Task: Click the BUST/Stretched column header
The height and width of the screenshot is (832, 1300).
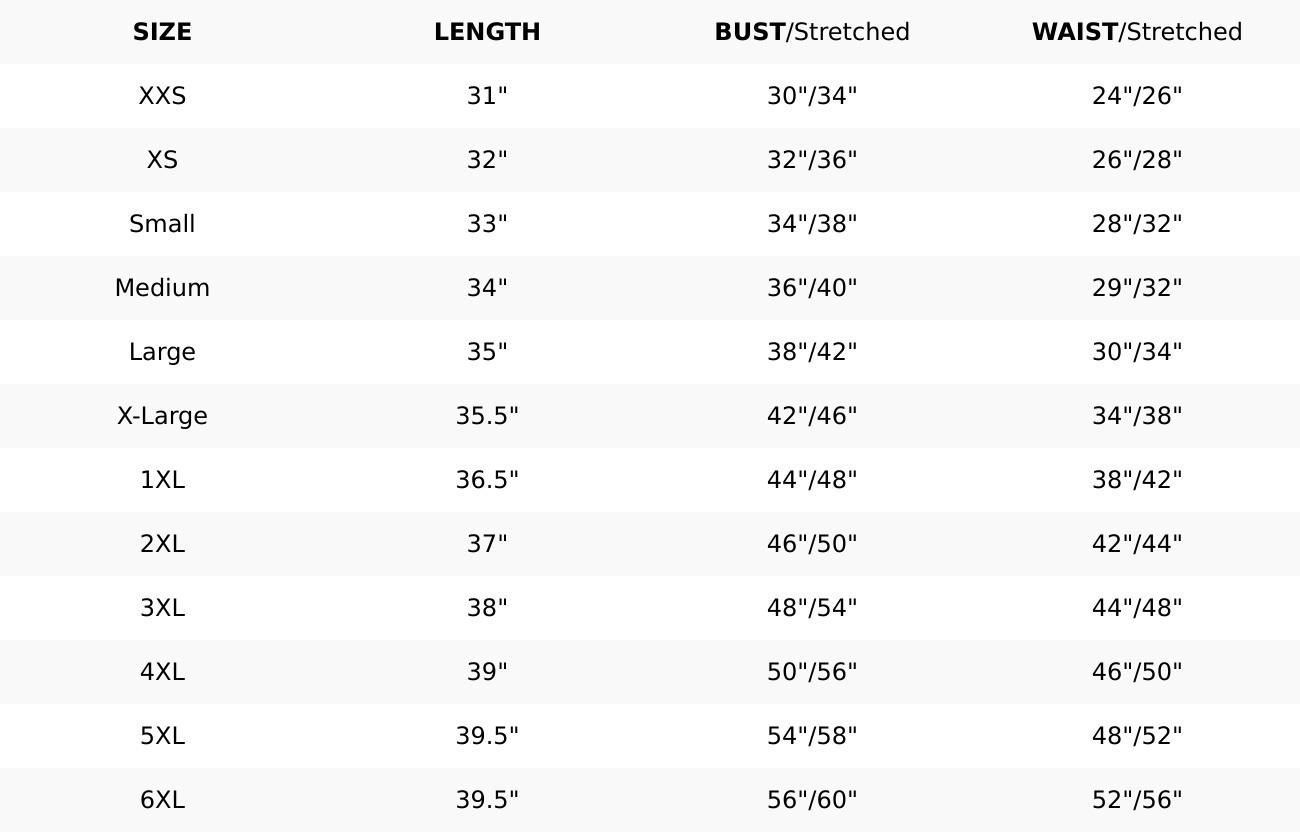Action: tap(812, 32)
